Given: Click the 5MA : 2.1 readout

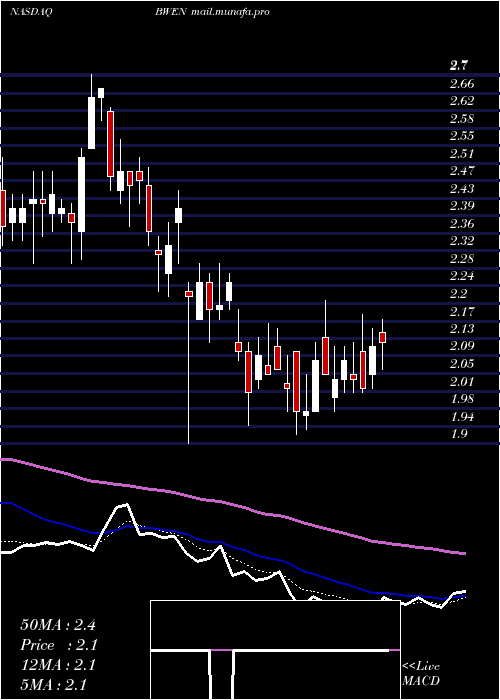Looking at the screenshot, I should (53, 685).
